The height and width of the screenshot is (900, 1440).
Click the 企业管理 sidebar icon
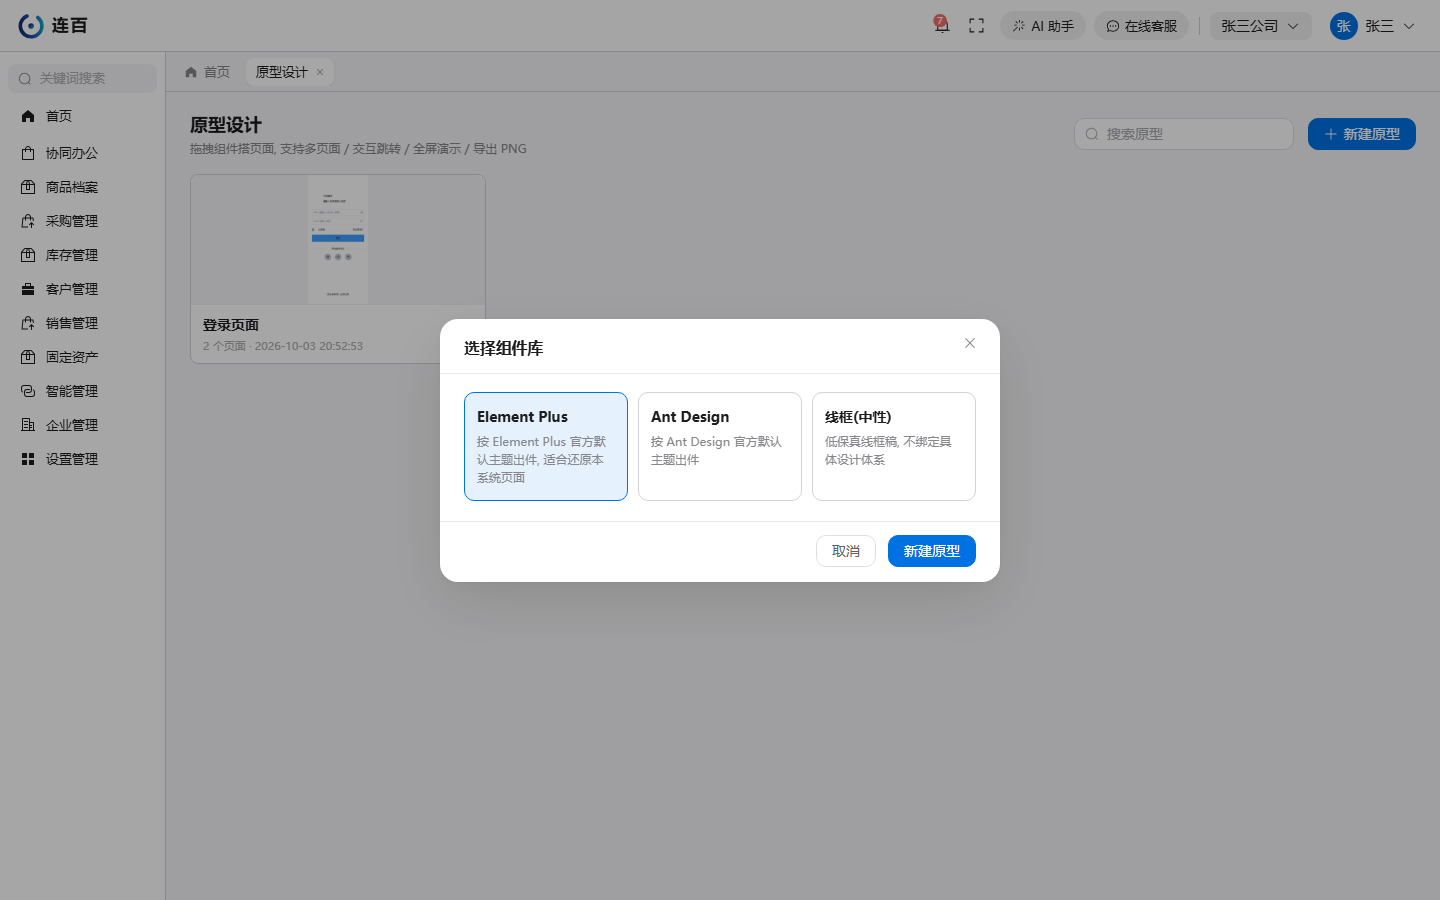(28, 425)
